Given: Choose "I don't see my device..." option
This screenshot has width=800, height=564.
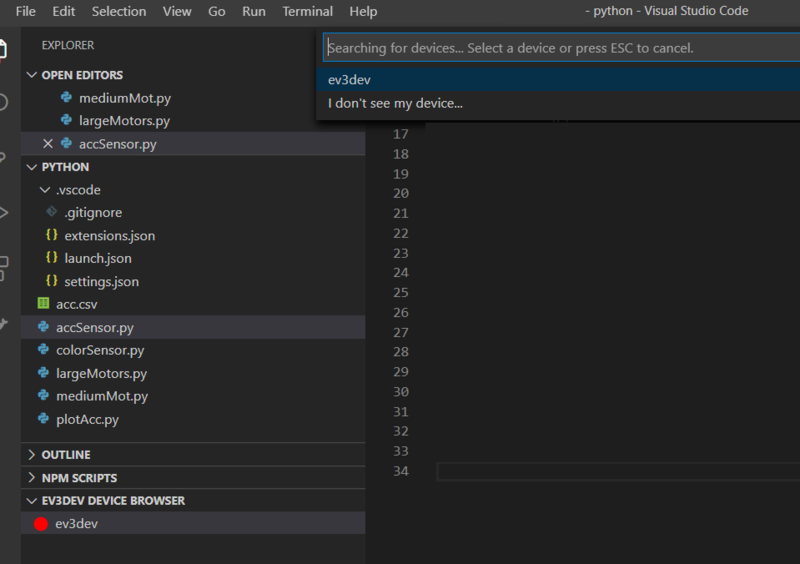Looking at the screenshot, I should [x=558, y=103].
